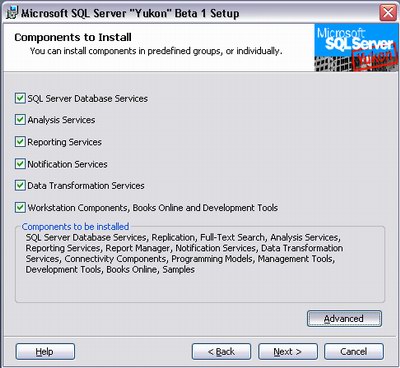Screen dimensions: 400x368
Task: Disable Reporting Services component
Action: (20, 142)
